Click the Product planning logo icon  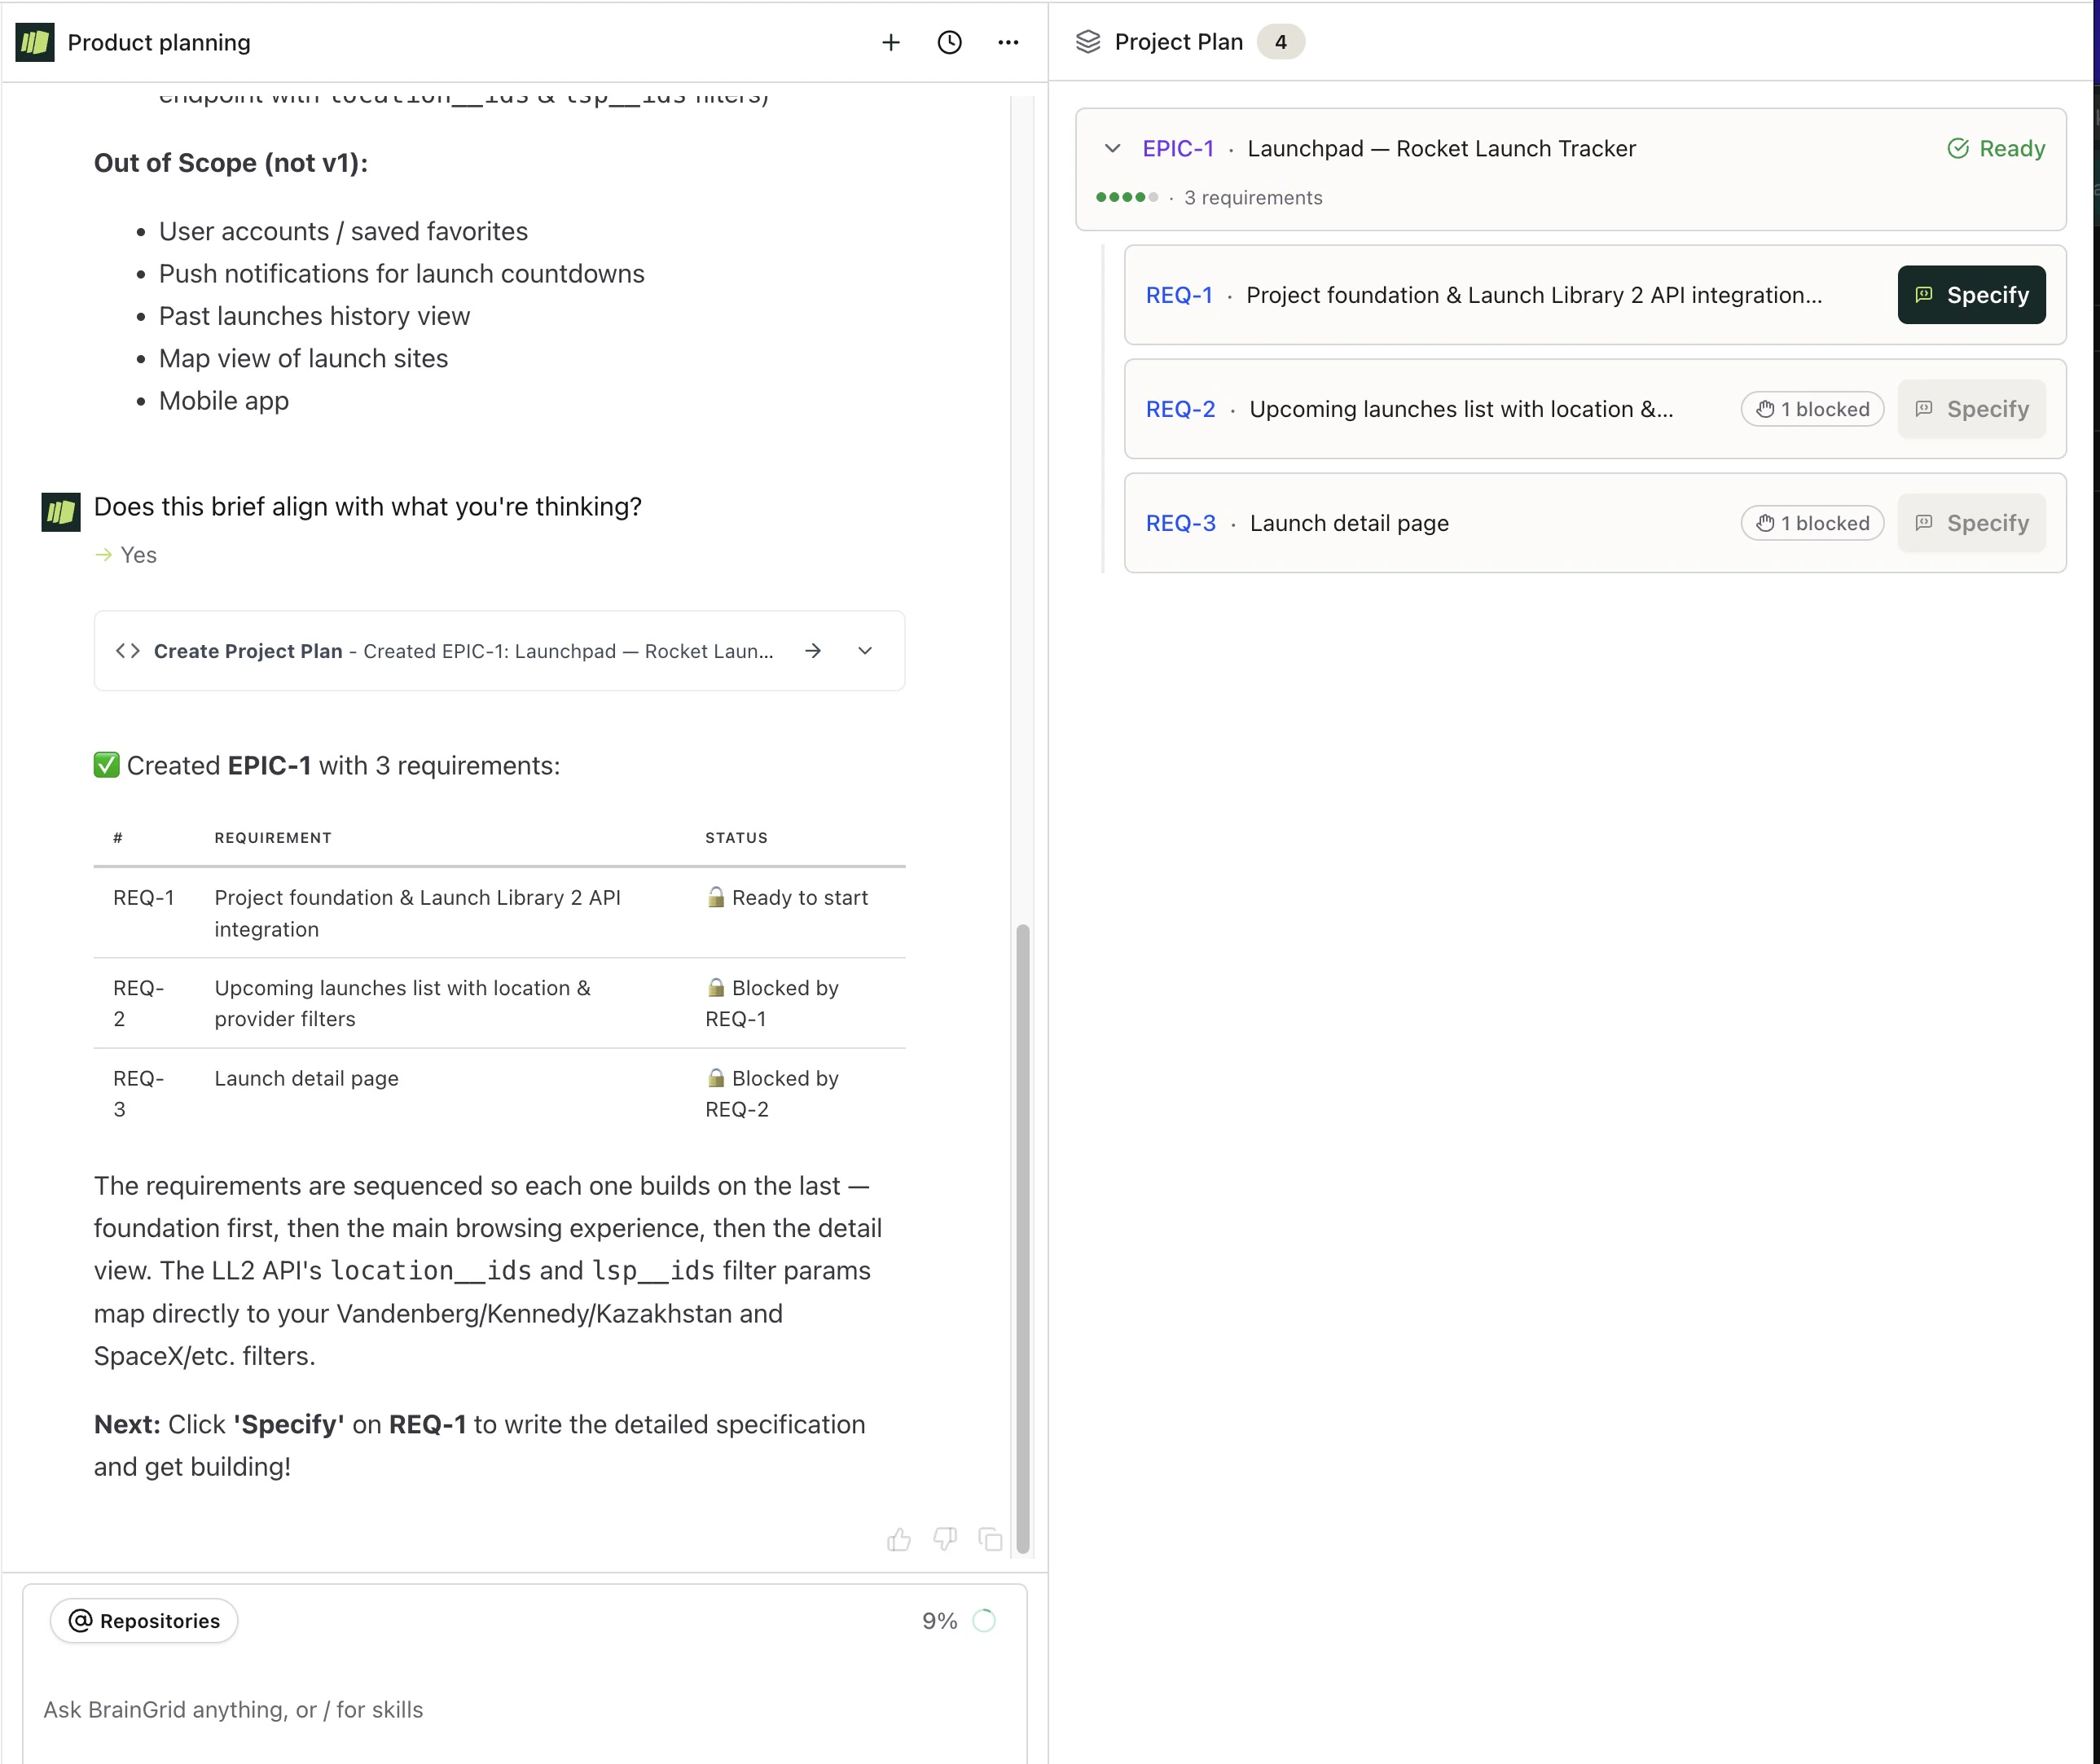33,42
